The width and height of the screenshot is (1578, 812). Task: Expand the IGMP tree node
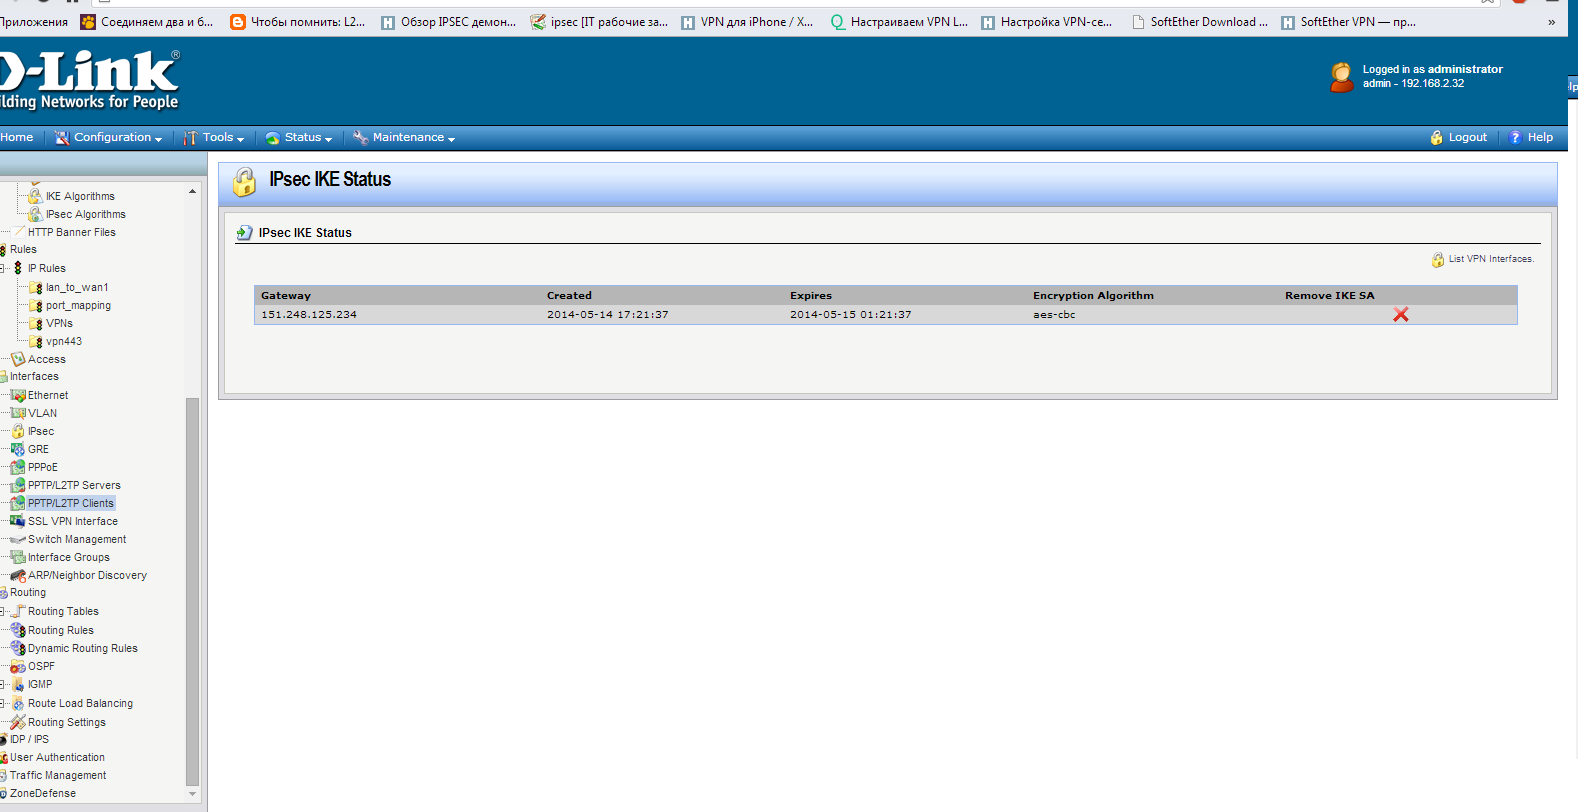click(3, 684)
